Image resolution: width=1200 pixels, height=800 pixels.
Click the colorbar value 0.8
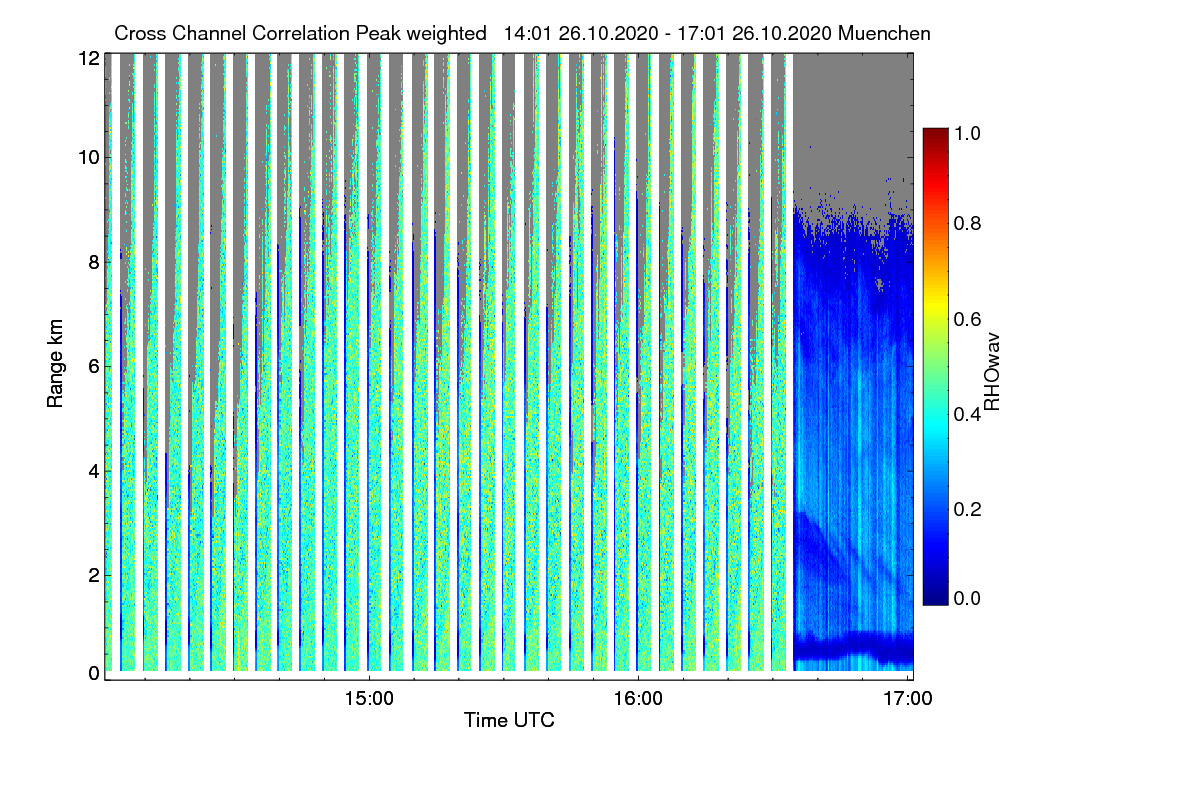point(968,223)
